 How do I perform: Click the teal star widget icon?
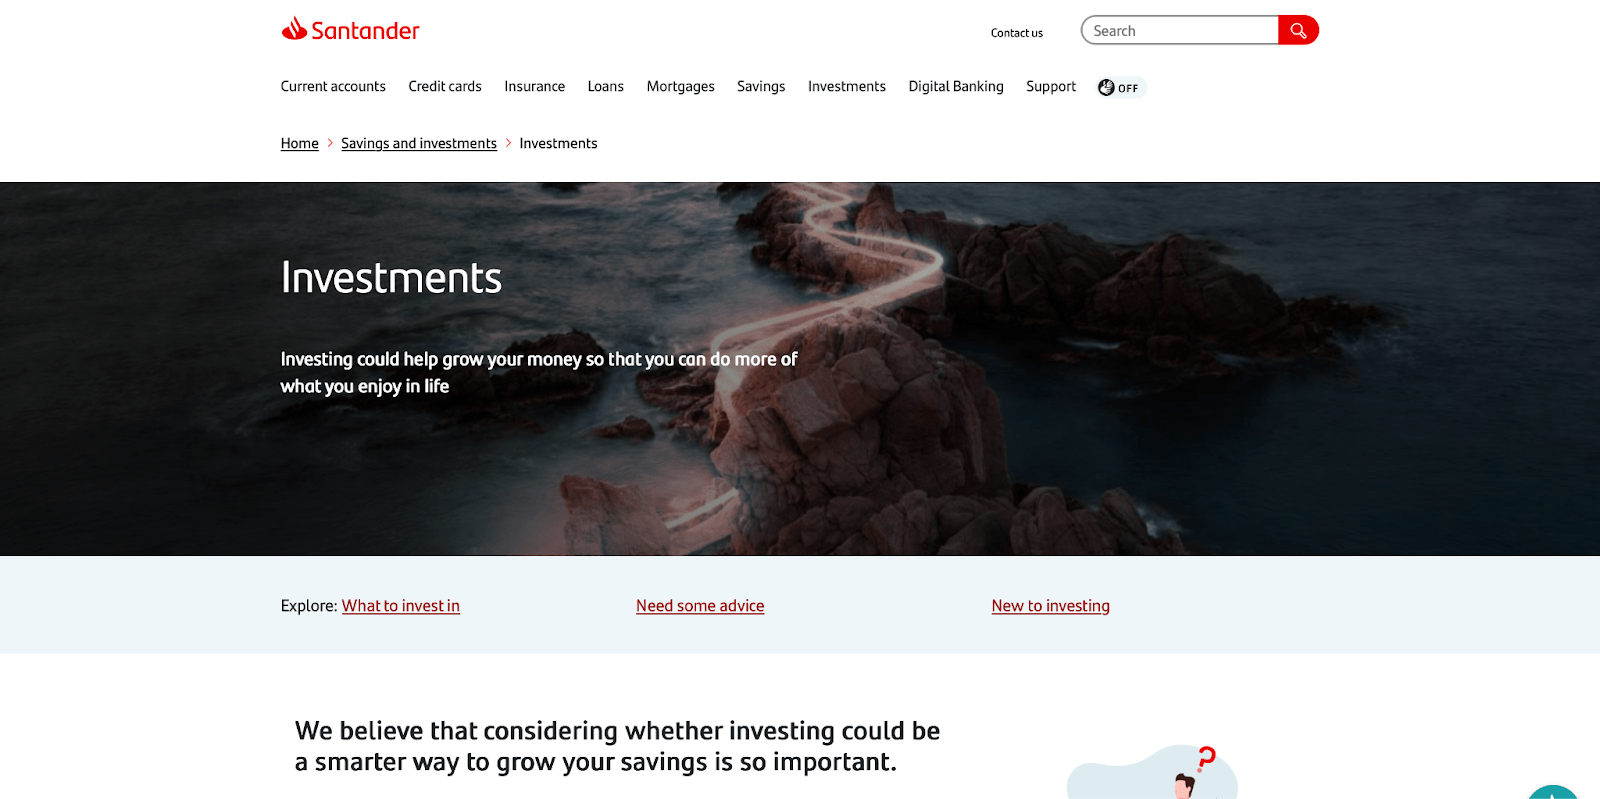1553,792
